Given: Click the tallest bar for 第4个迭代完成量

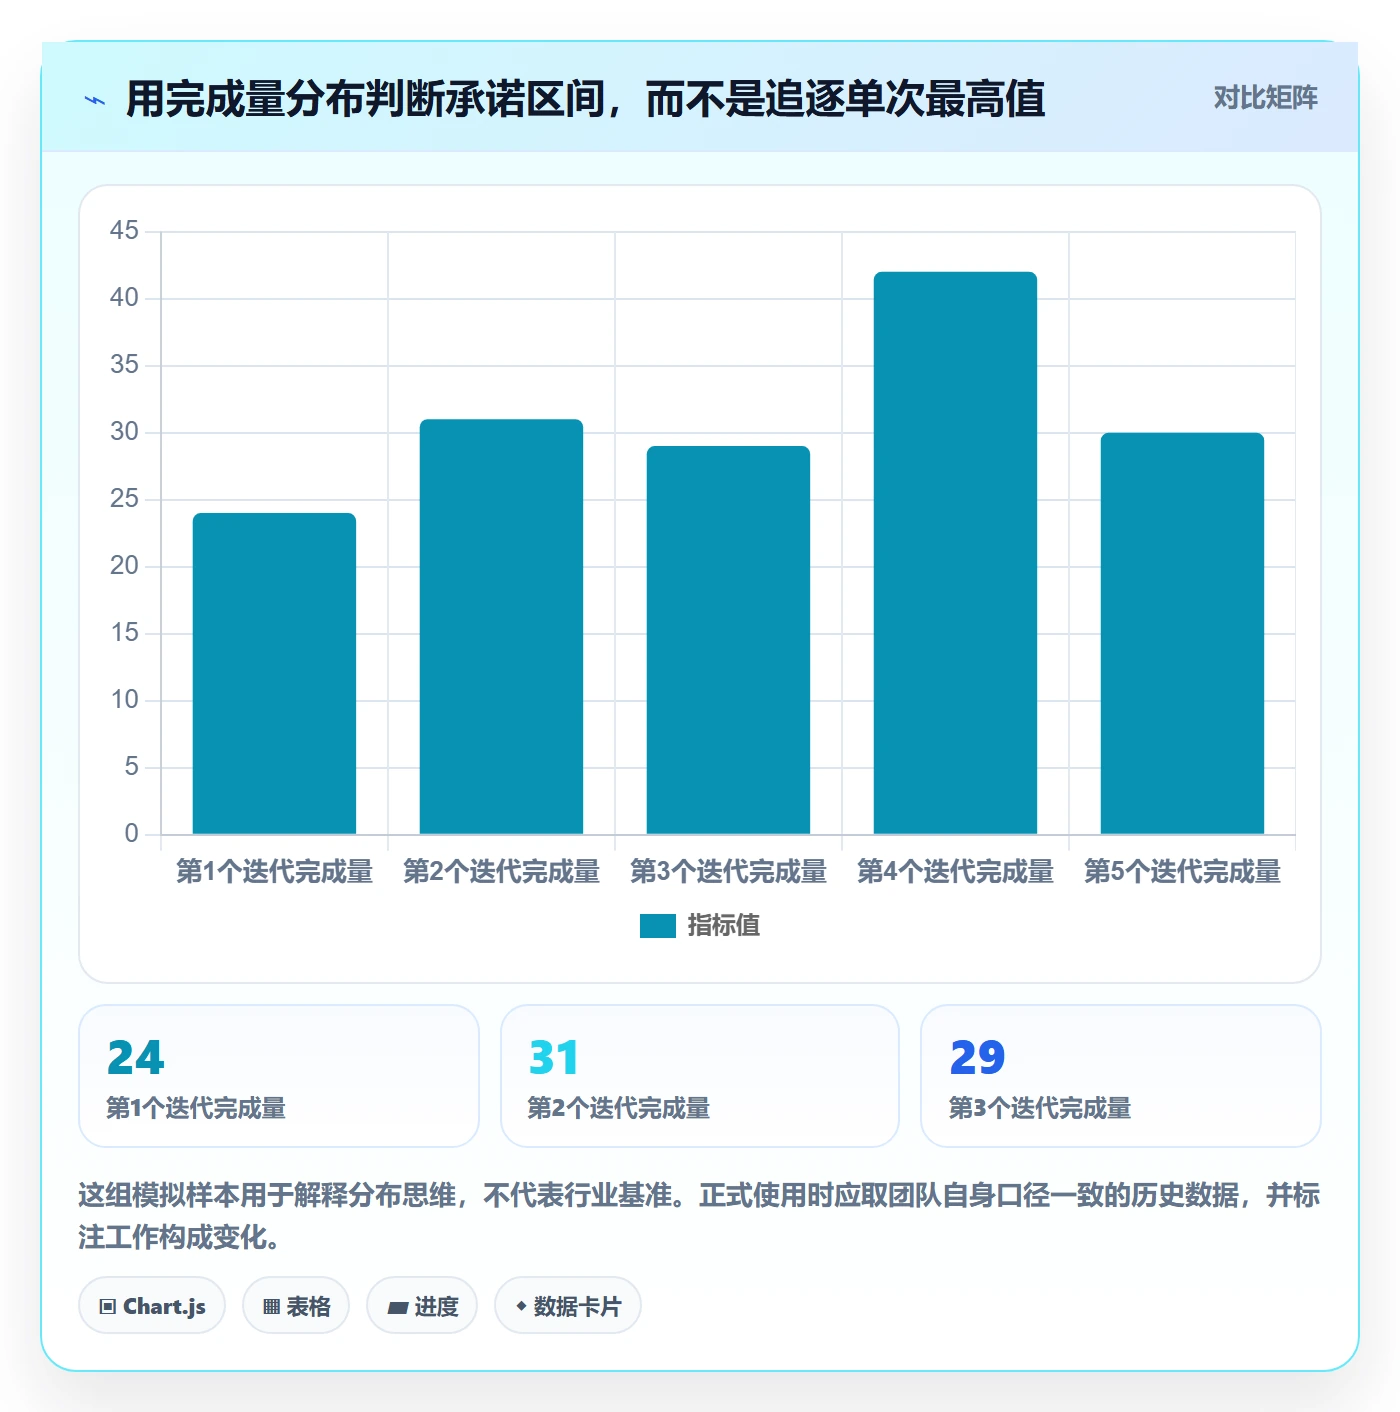Looking at the screenshot, I should pyautogui.click(x=955, y=553).
